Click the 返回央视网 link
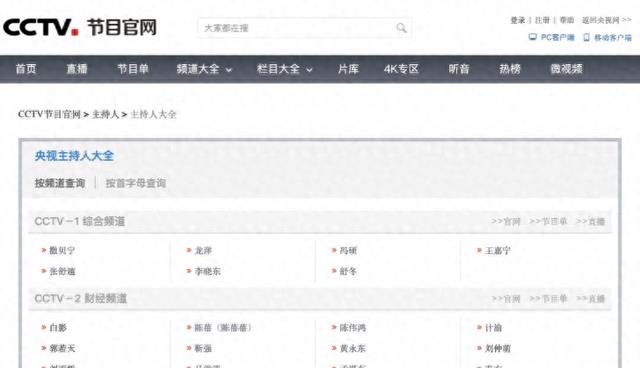640x368 pixels. tap(607, 20)
